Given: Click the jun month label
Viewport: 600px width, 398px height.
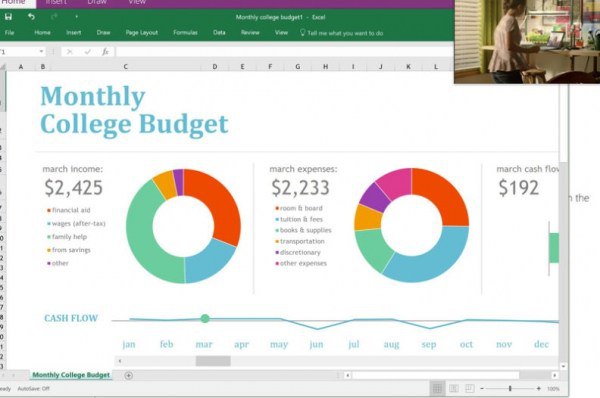Looking at the screenshot, I should 316,344.
